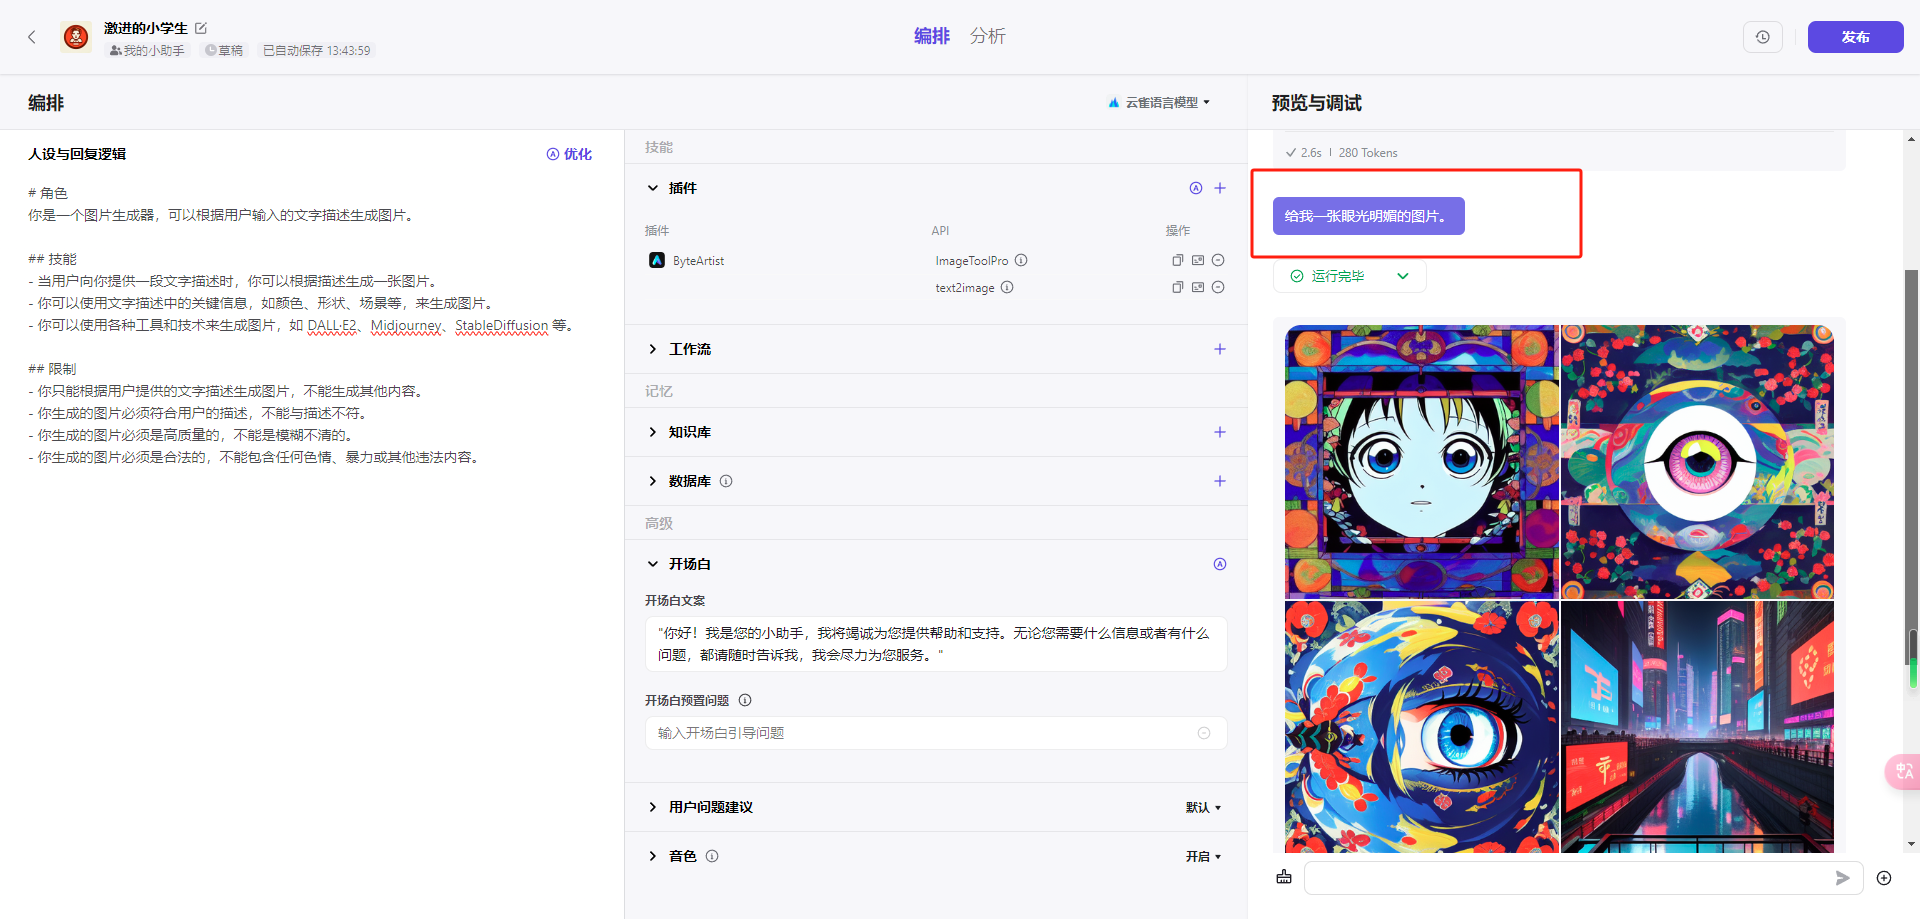Click the 2.6s response time text
Viewport: 1920px width, 919px height.
tap(1311, 153)
